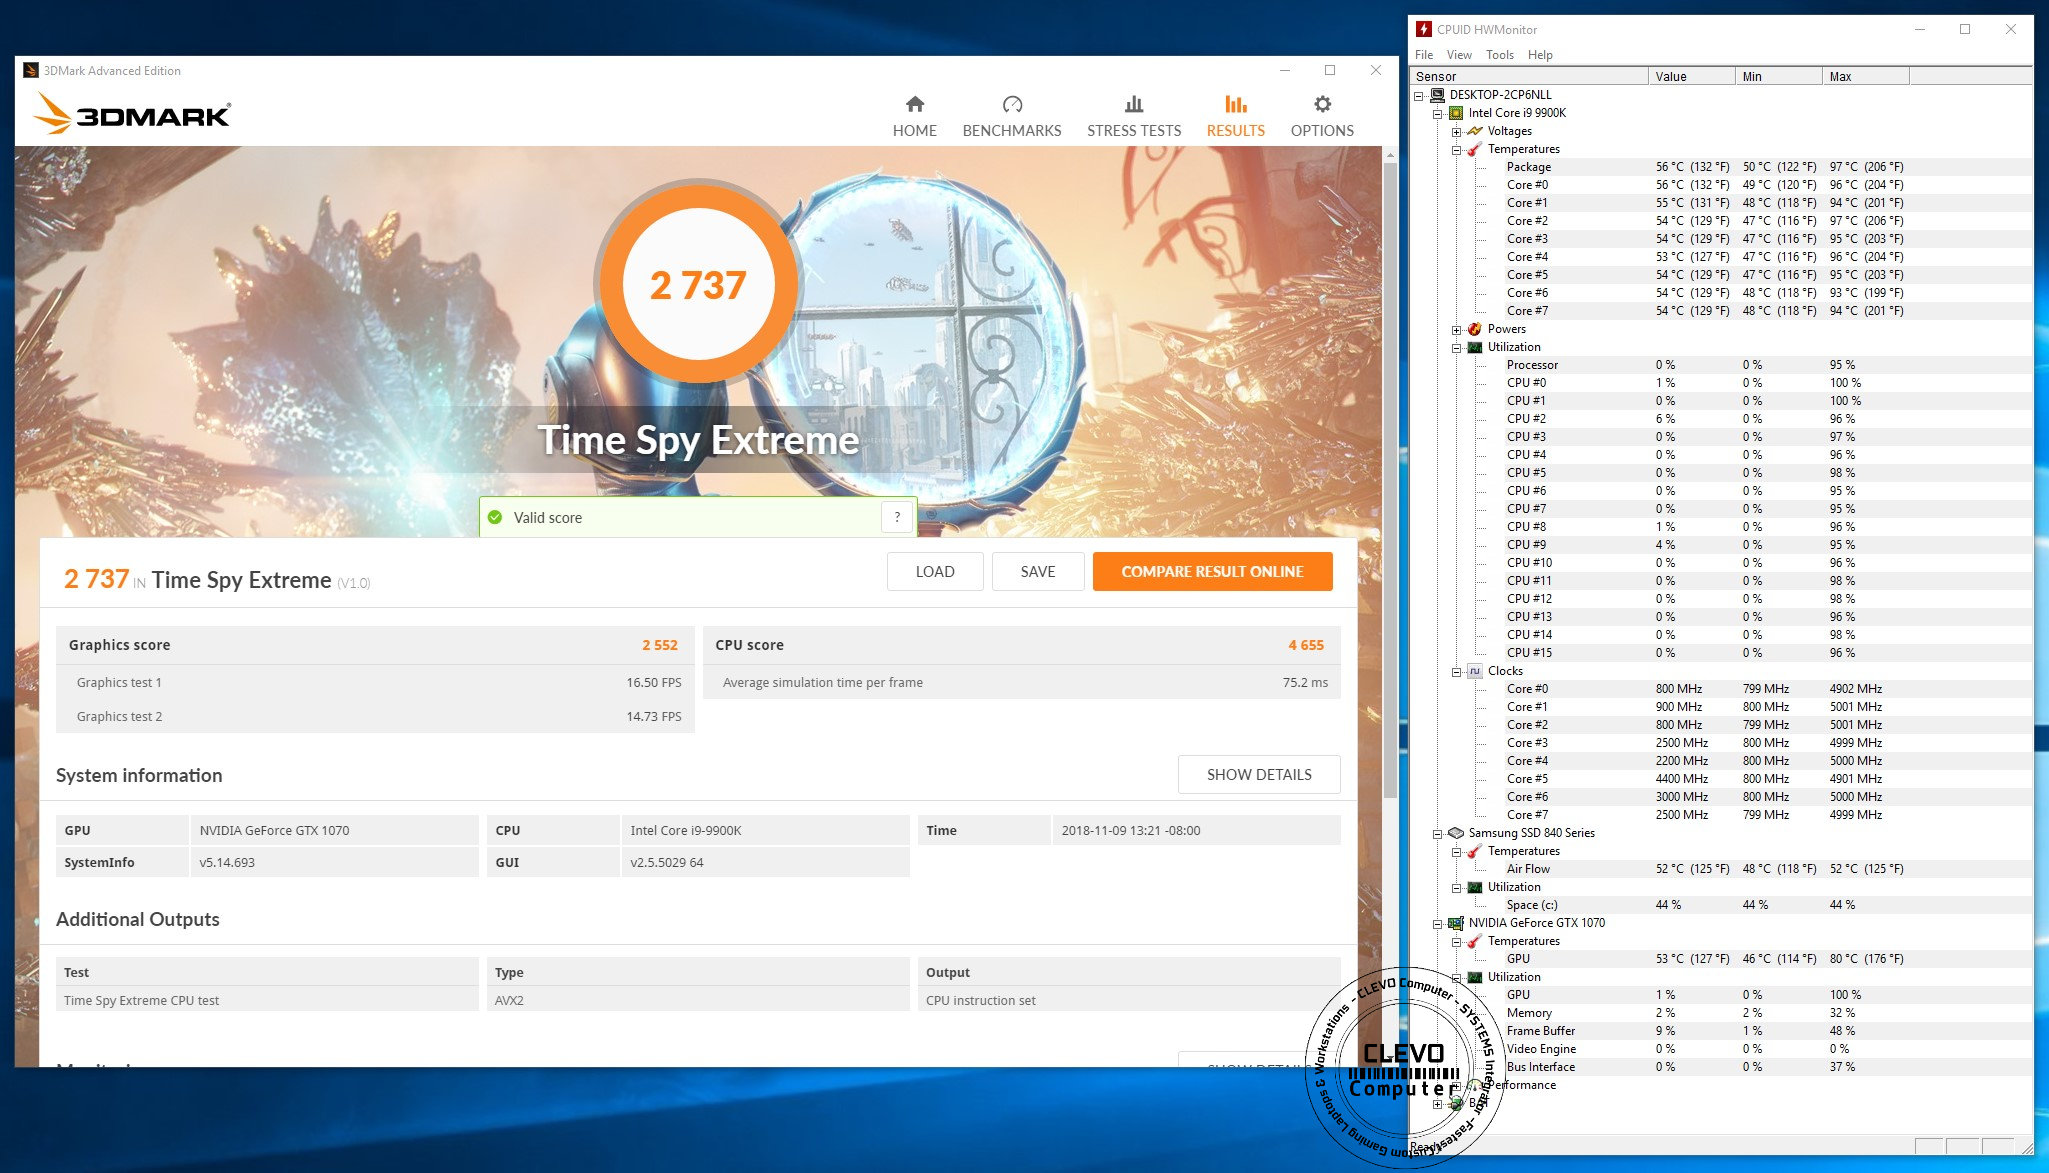Click the CPU Utilization graph icon
2049x1173 pixels.
click(1475, 347)
